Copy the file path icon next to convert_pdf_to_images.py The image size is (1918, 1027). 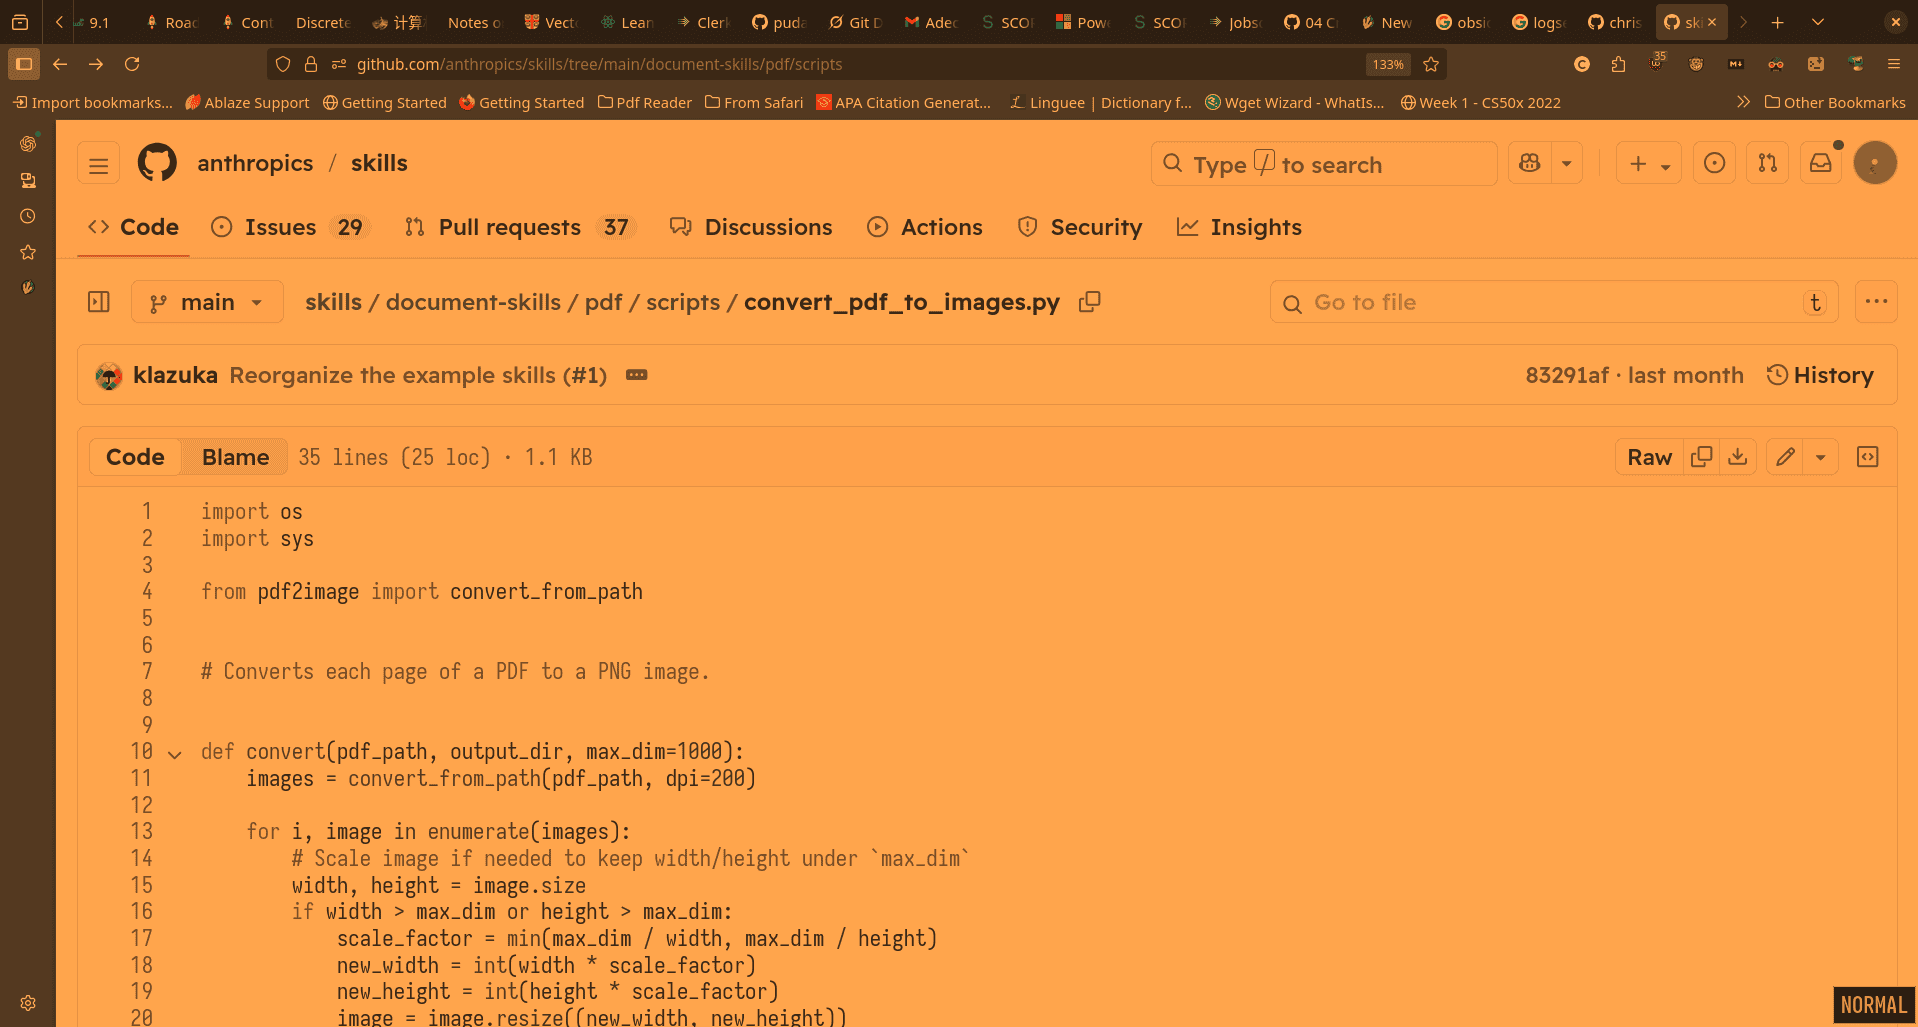click(x=1090, y=302)
